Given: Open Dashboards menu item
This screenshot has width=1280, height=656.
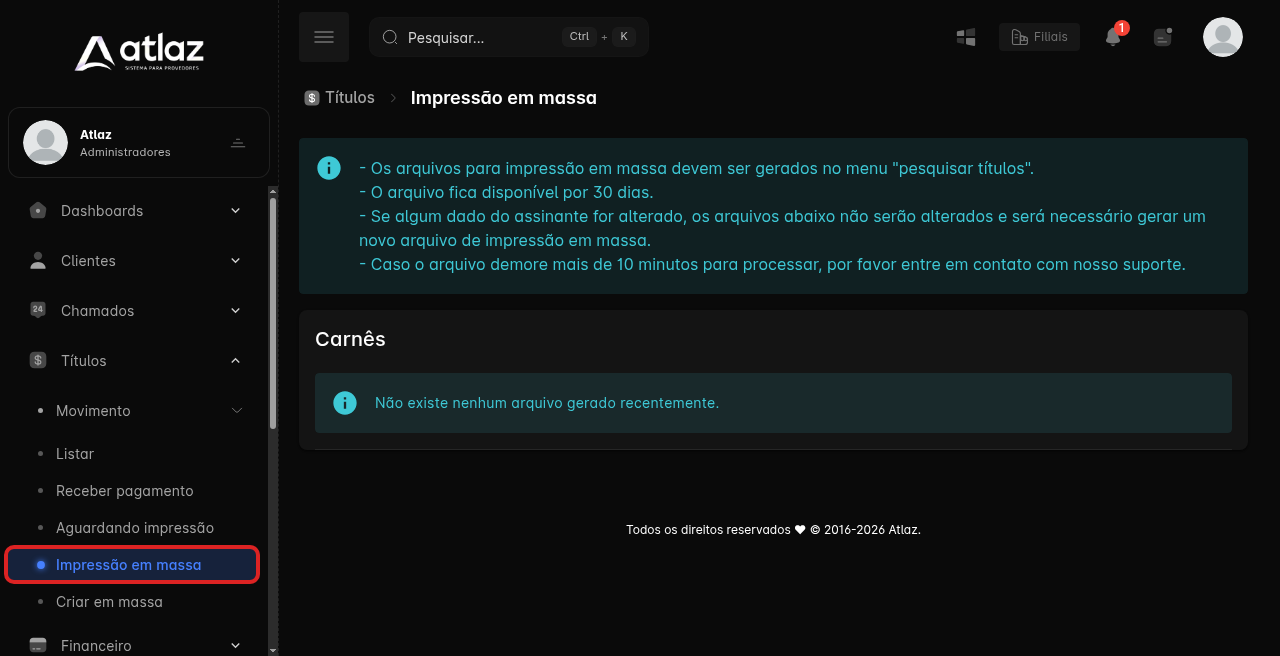Looking at the screenshot, I should (x=138, y=210).
